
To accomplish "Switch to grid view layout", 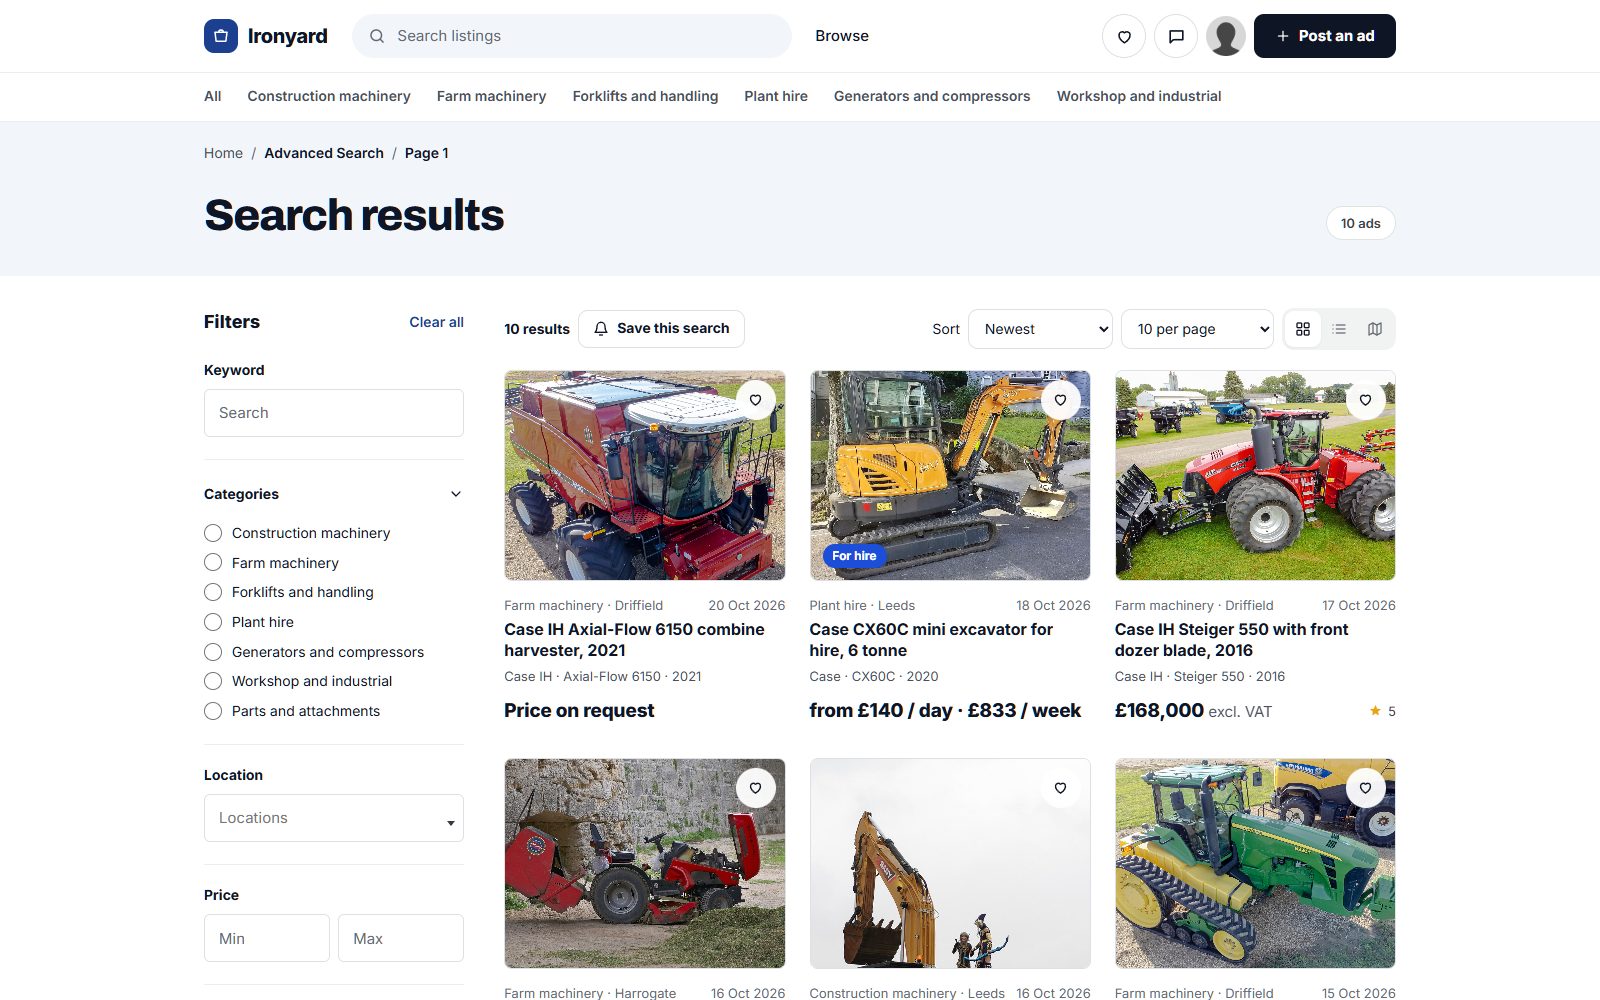I will [x=1303, y=329].
